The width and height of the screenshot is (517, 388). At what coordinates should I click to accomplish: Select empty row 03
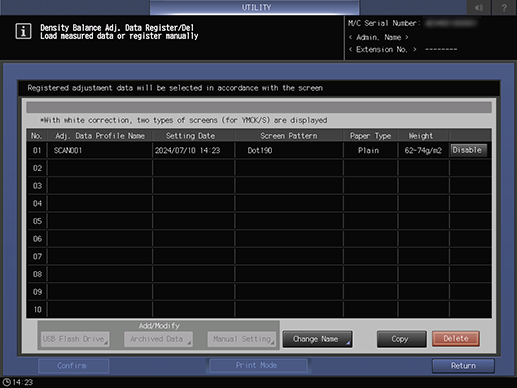pyautogui.click(x=259, y=186)
